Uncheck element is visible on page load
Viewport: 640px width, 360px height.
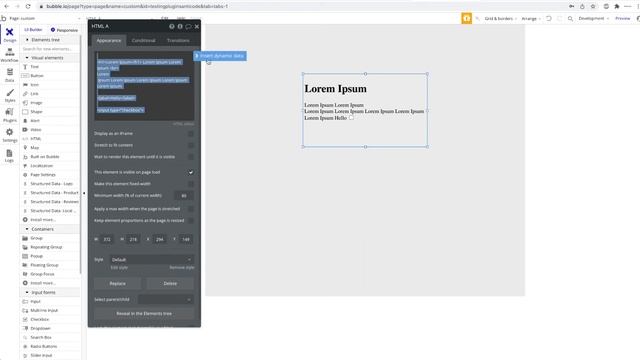(x=191, y=172)
